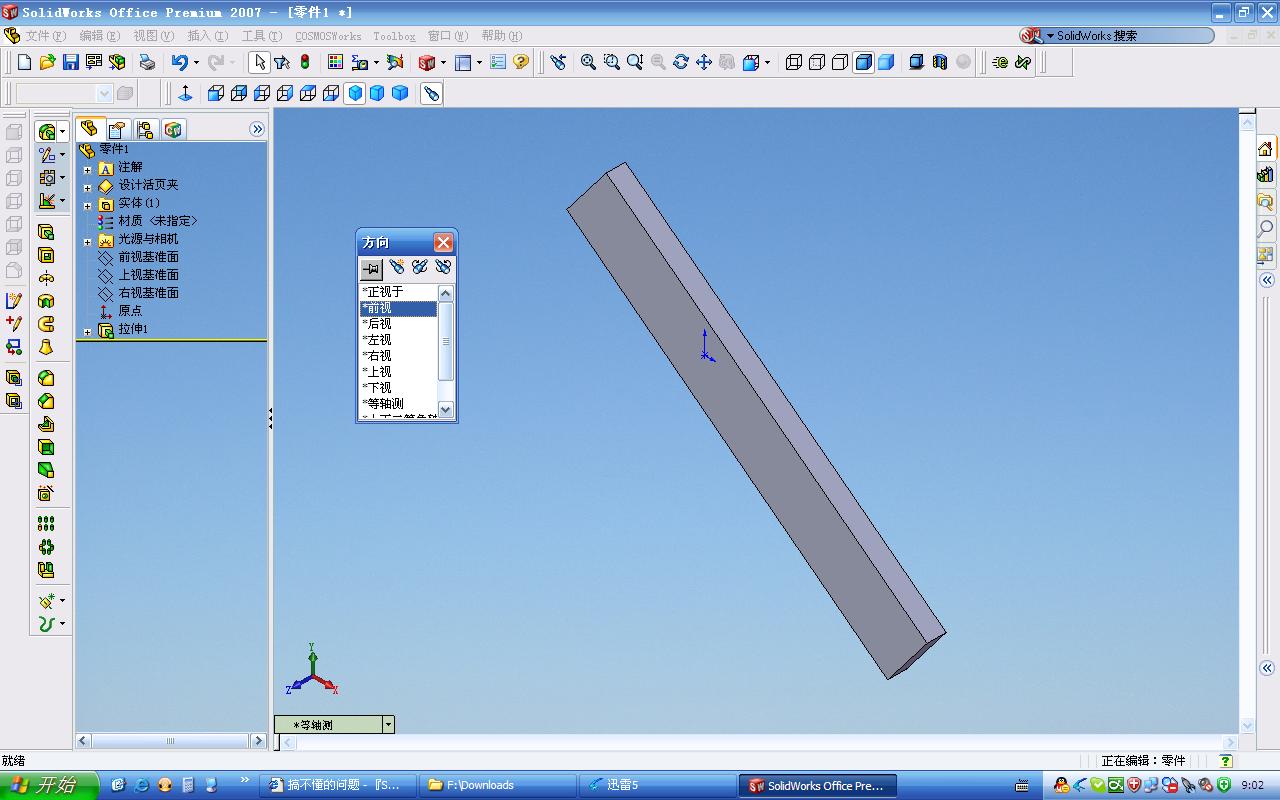
Task: Create a new document from the toolbar
Action: tap(24, 62)
